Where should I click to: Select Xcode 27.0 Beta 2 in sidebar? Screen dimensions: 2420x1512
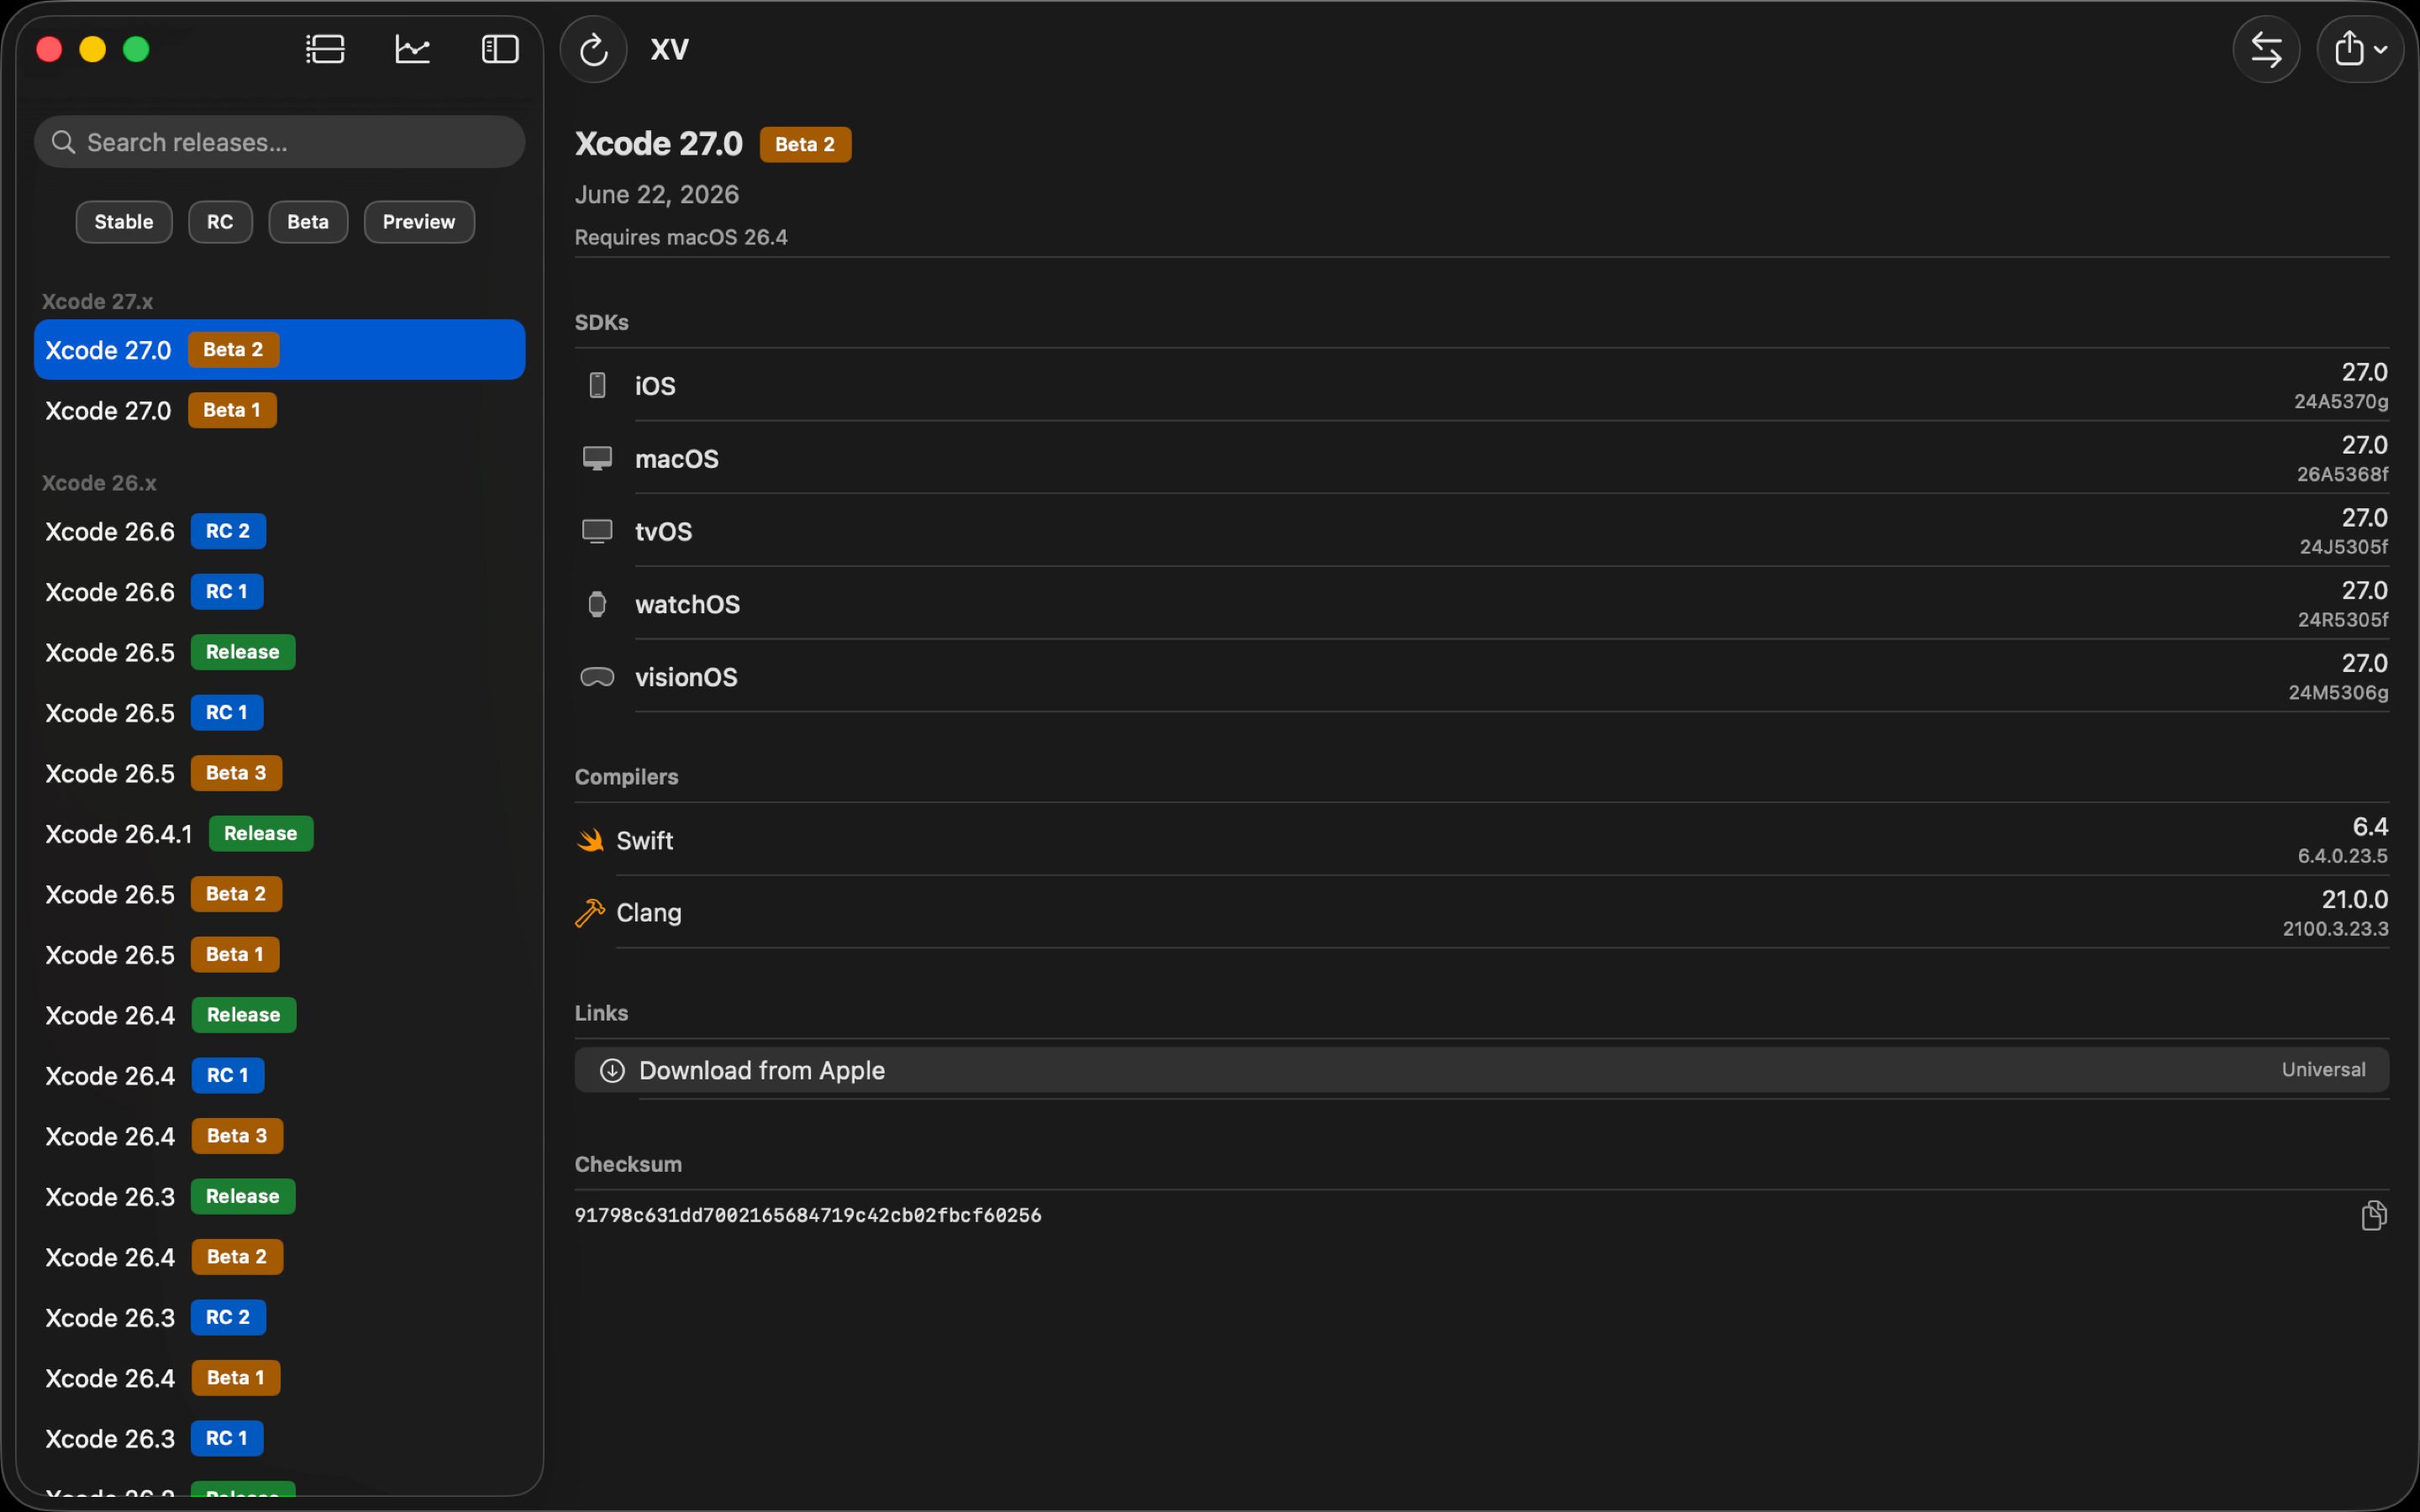point(280,350)
